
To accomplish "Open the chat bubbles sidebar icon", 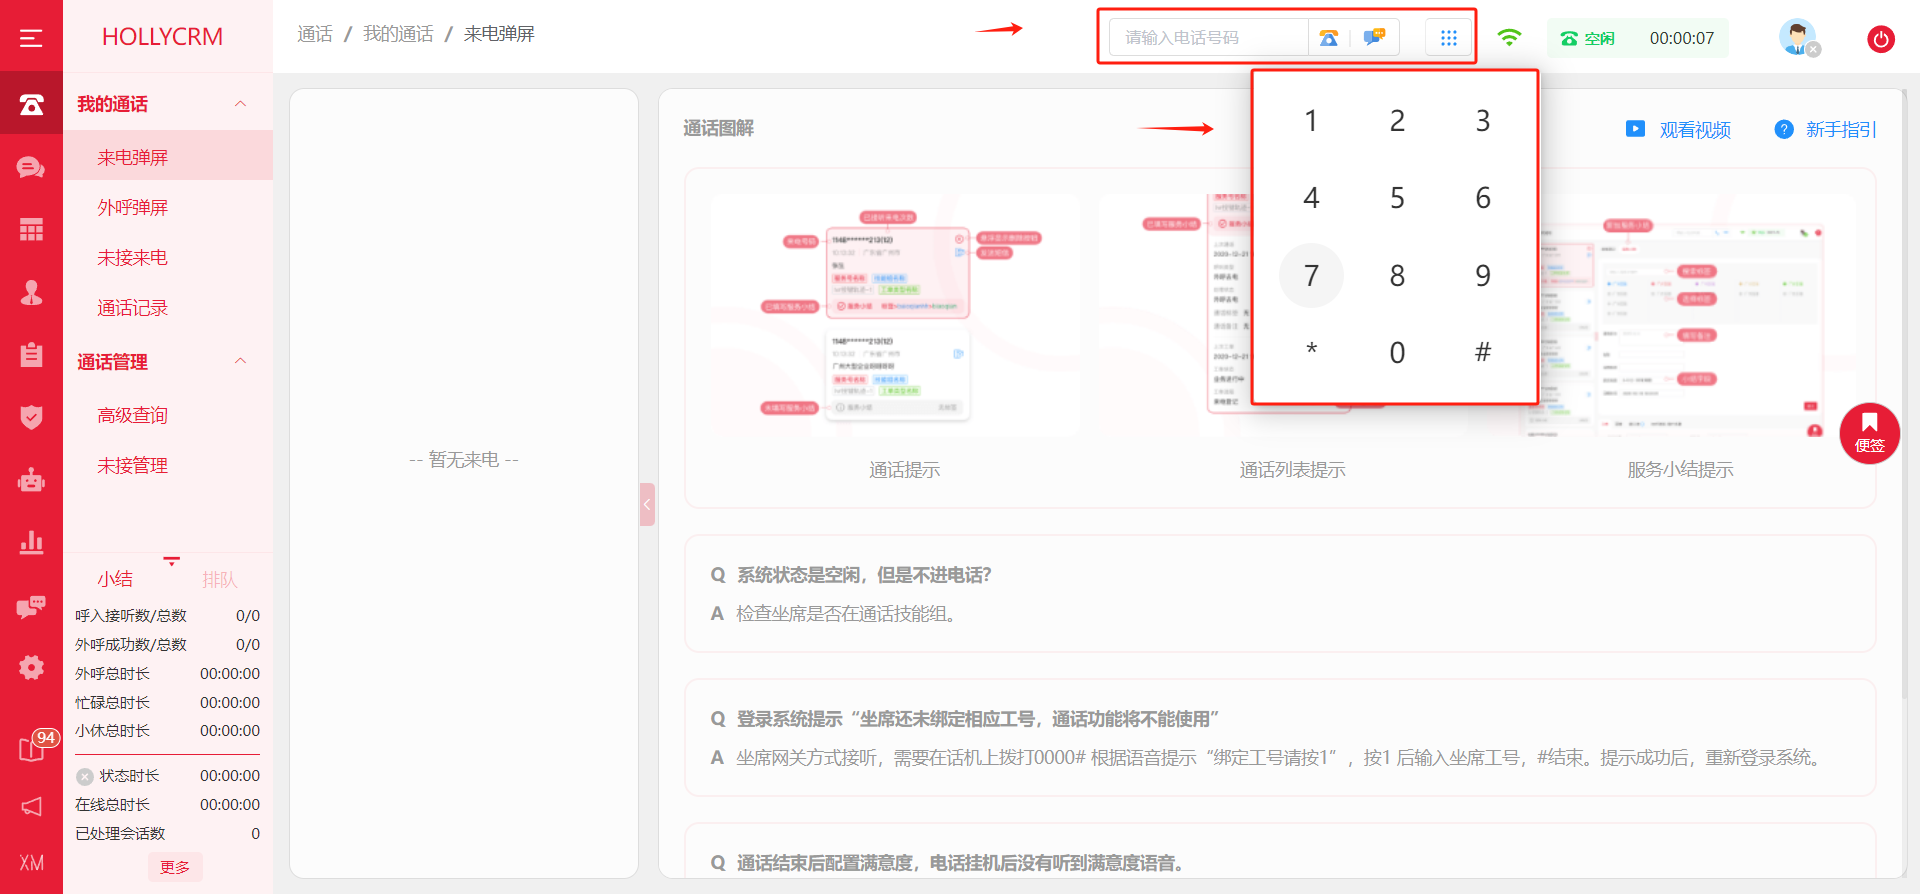I will pos(31,167).
